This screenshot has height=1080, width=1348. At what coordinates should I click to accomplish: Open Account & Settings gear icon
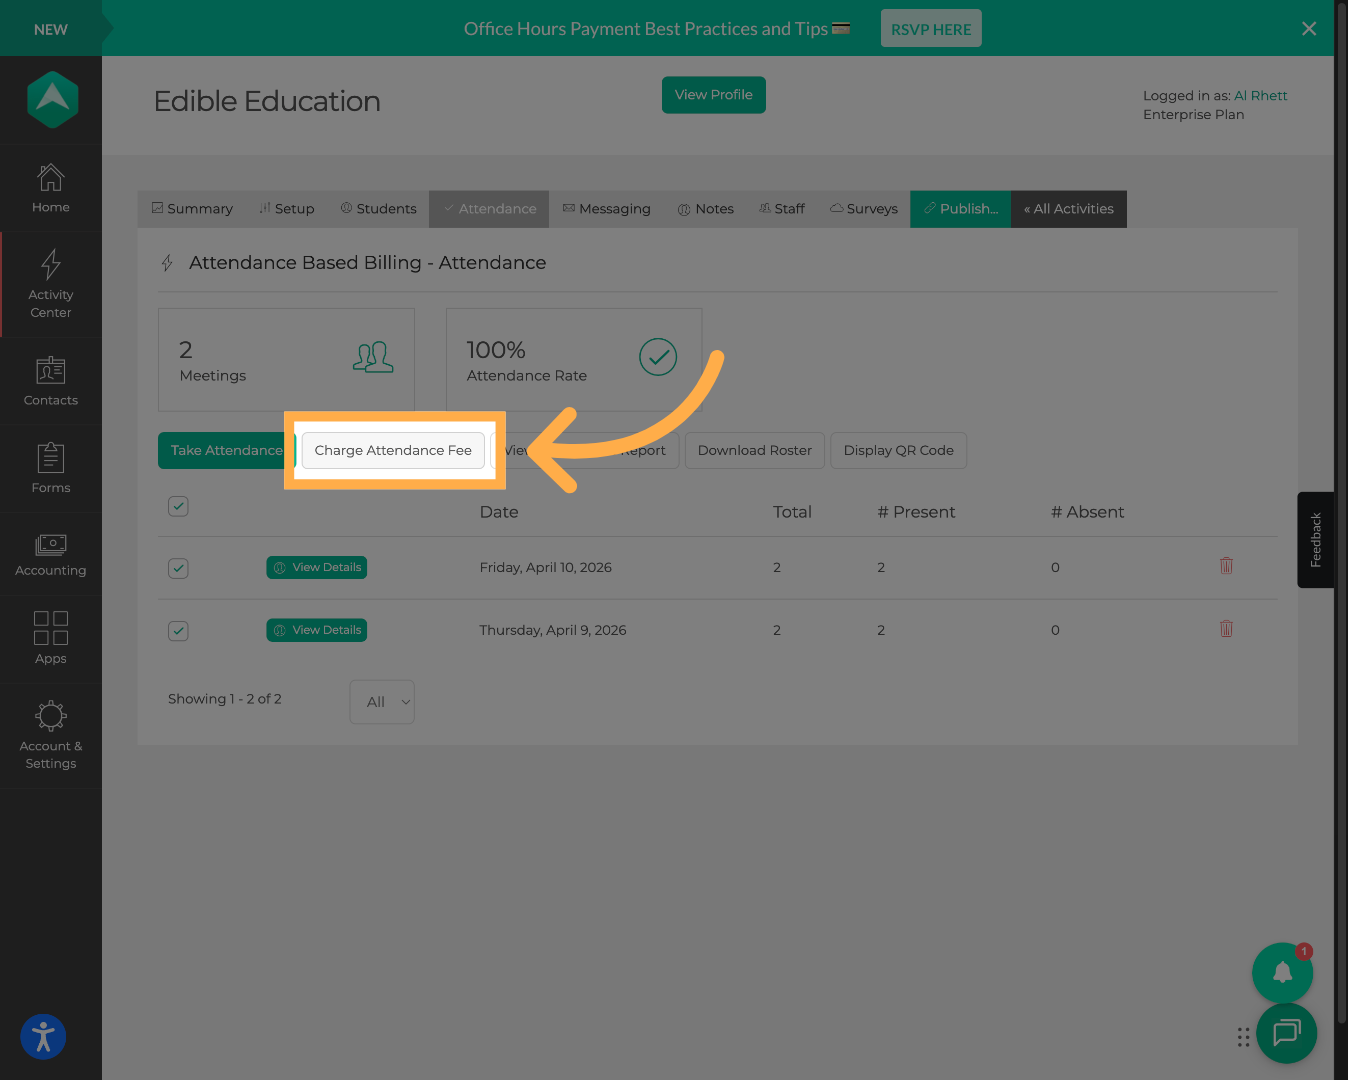pyautogui.click(x=50, y=716)
